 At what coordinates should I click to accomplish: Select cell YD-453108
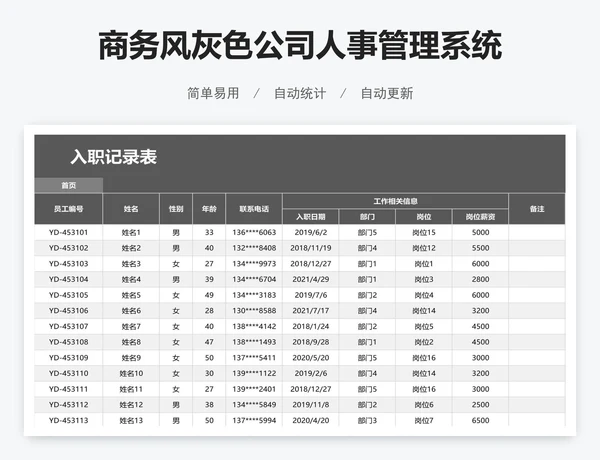tap(68, 342)
